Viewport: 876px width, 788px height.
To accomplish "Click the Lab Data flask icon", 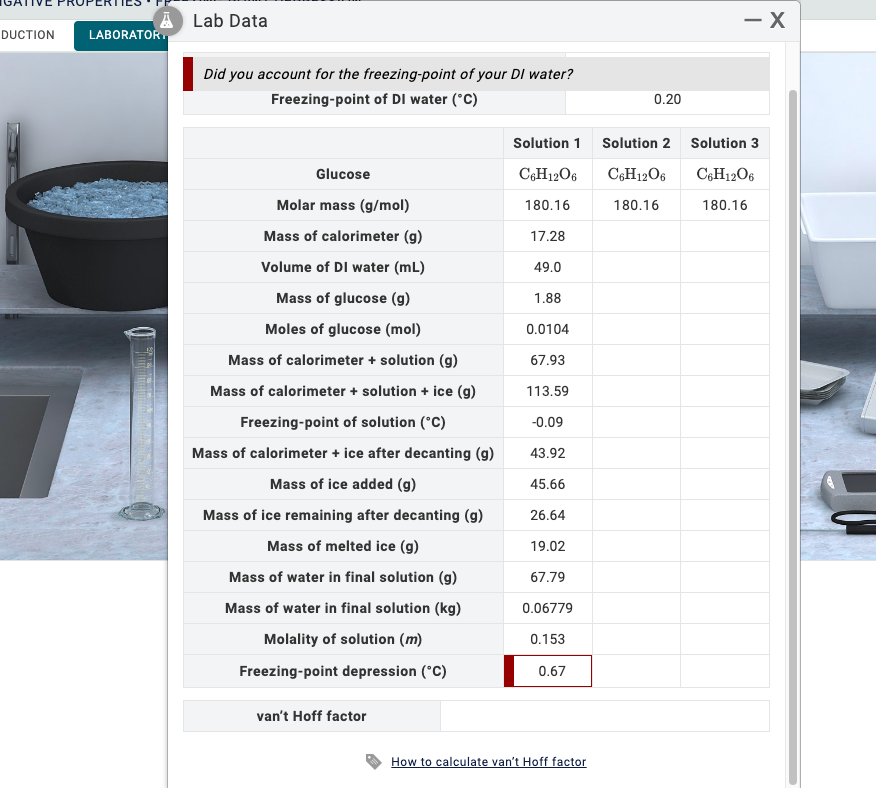I will click(167, 21).
